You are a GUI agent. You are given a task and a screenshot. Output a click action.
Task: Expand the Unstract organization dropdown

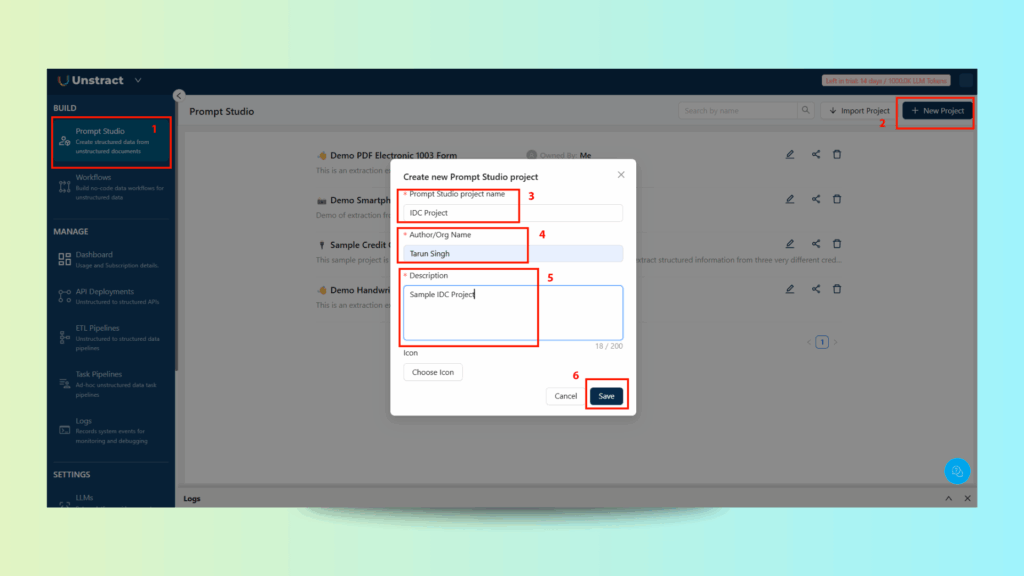(138, 80)
